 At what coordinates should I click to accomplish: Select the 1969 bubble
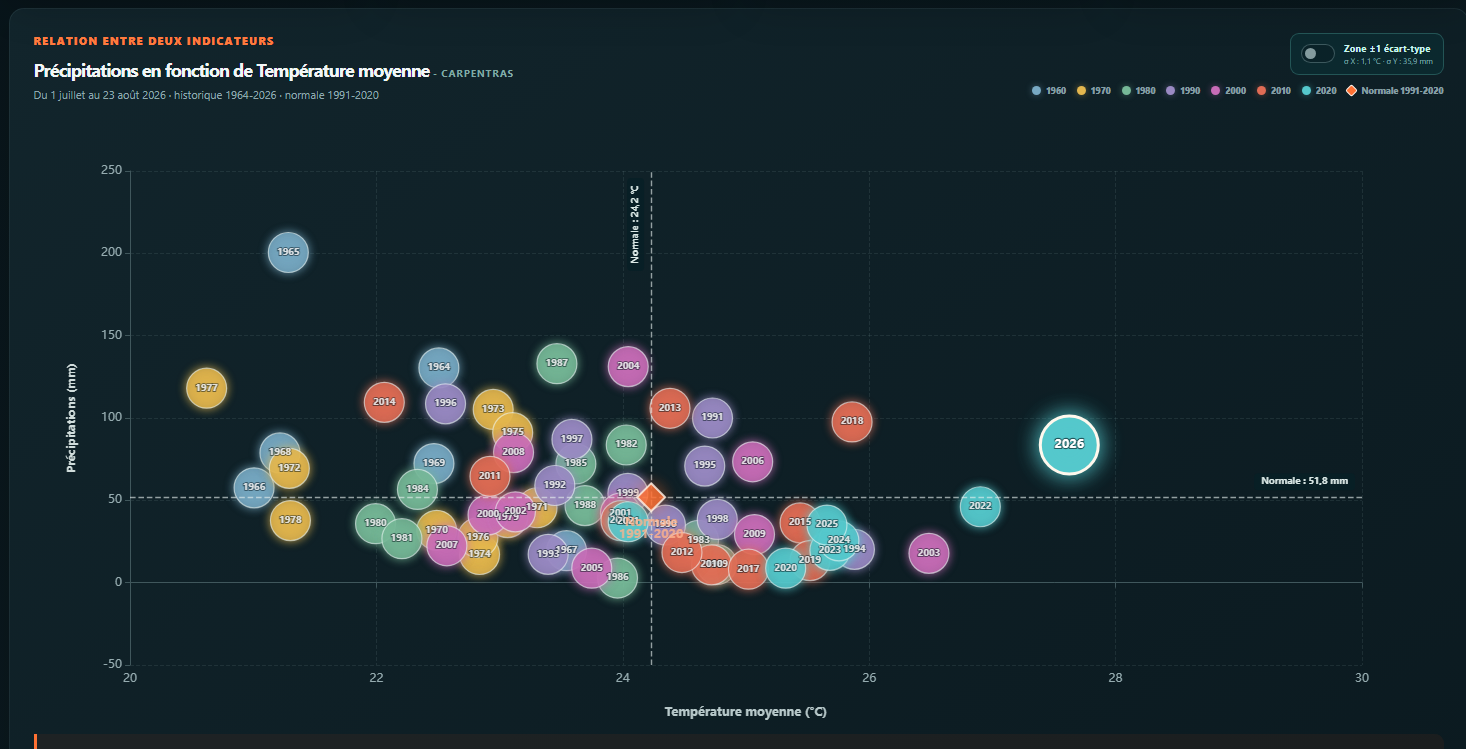pos(434,463)
